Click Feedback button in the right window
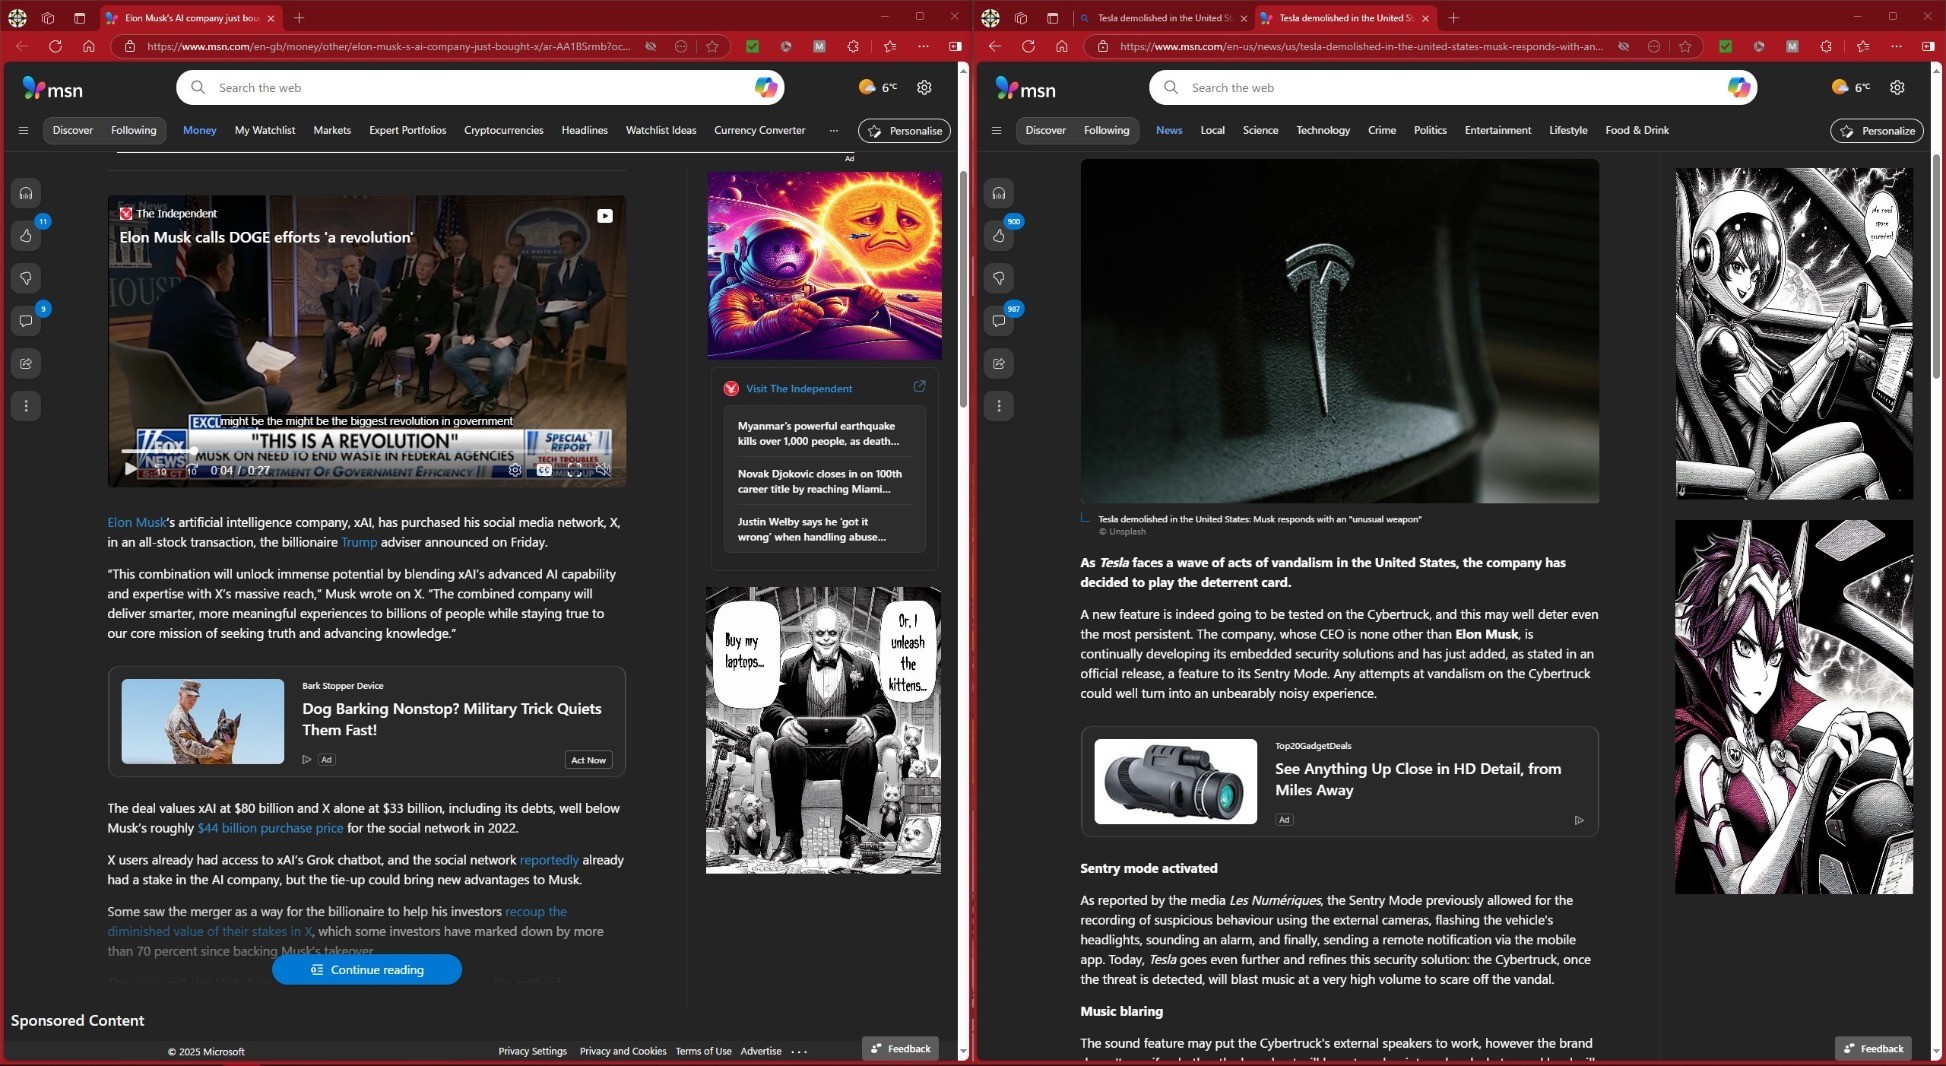Viewport: 1946px width, 1066px height. (1873, 1048)
